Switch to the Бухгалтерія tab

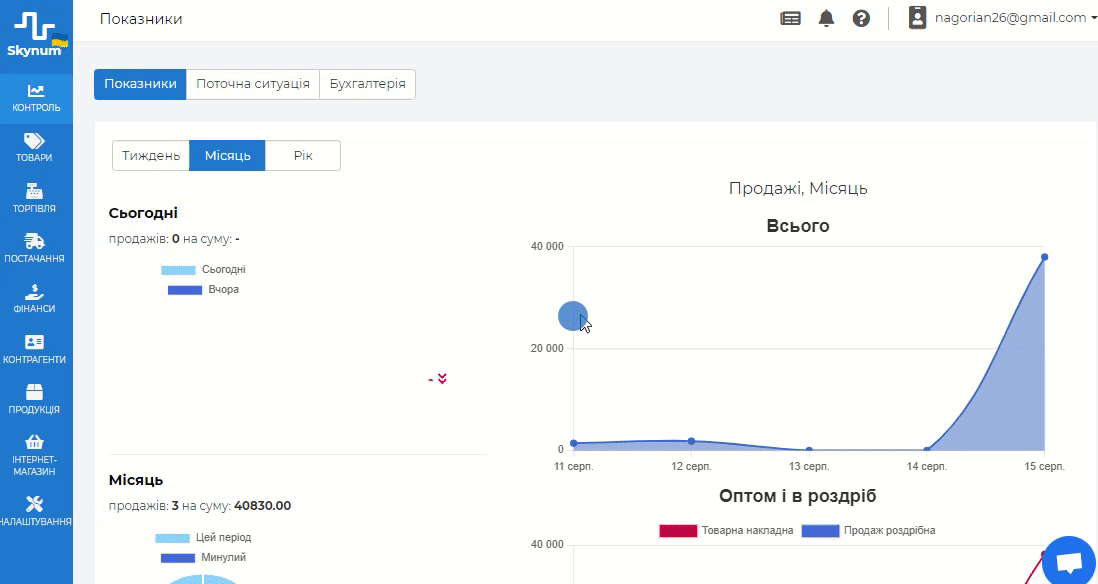pyautogui.click(x=368, y=84)
